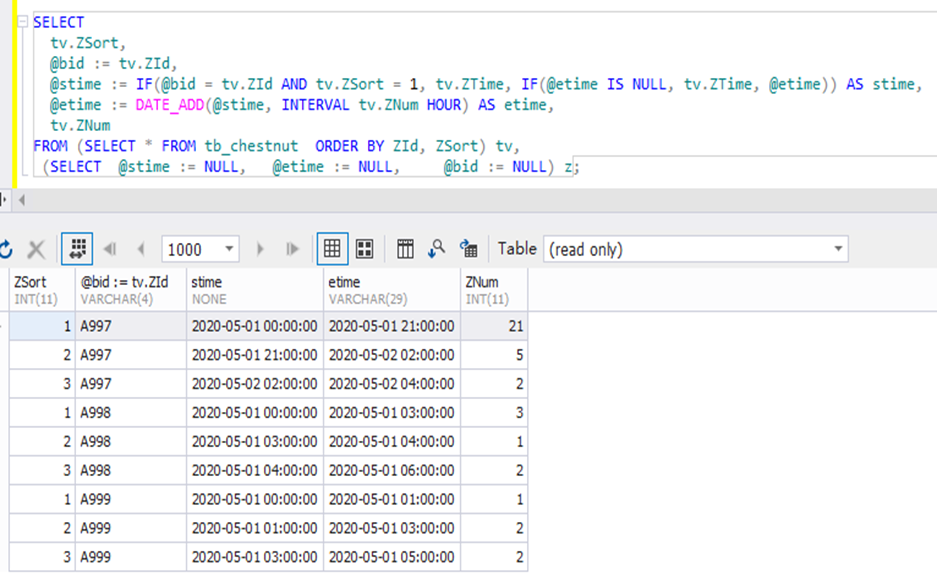The height and width of the screenshot is (587, 937).
Task: Click the export table data icon
Action: point(468,249)
